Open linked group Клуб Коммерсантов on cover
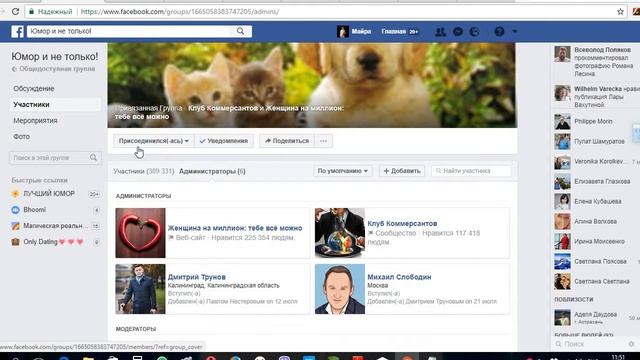 [223, 108]
